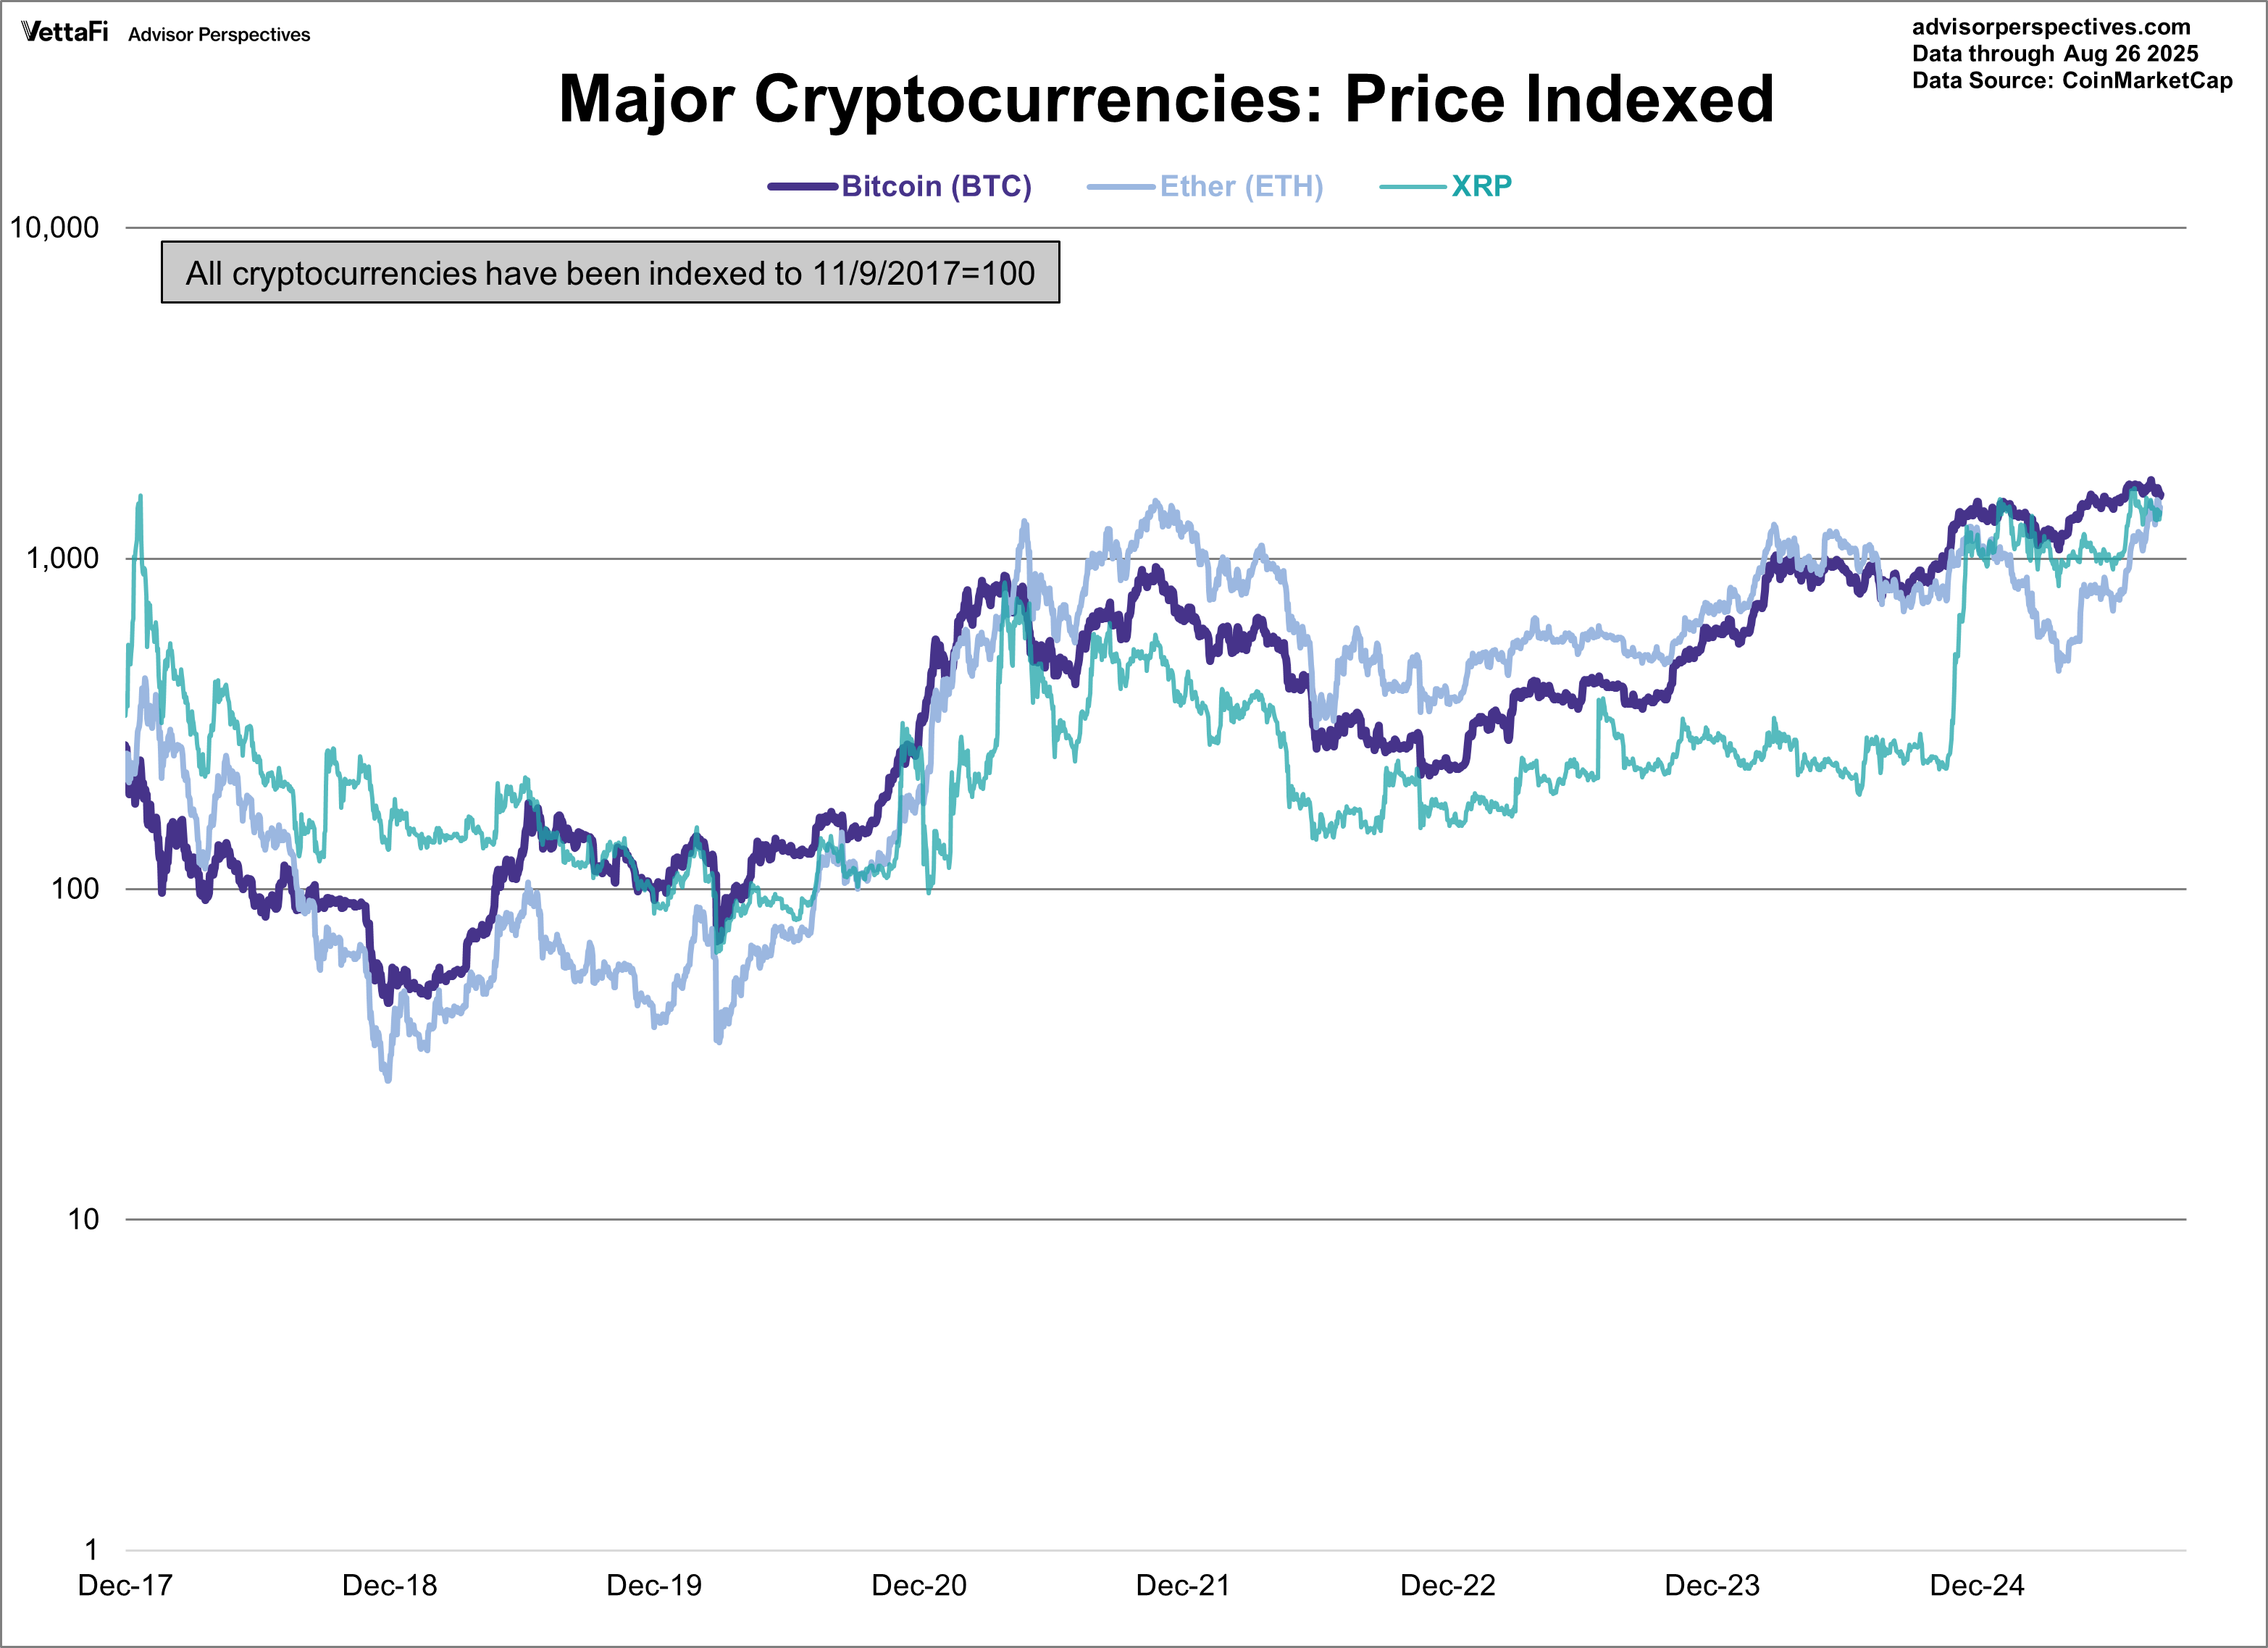Image resolution: width=2268 pixels, height=1648 pixels.
Task: Click the Dec-24 x-axis label
Action: pyautogui.click(x=1976, y=1585)
